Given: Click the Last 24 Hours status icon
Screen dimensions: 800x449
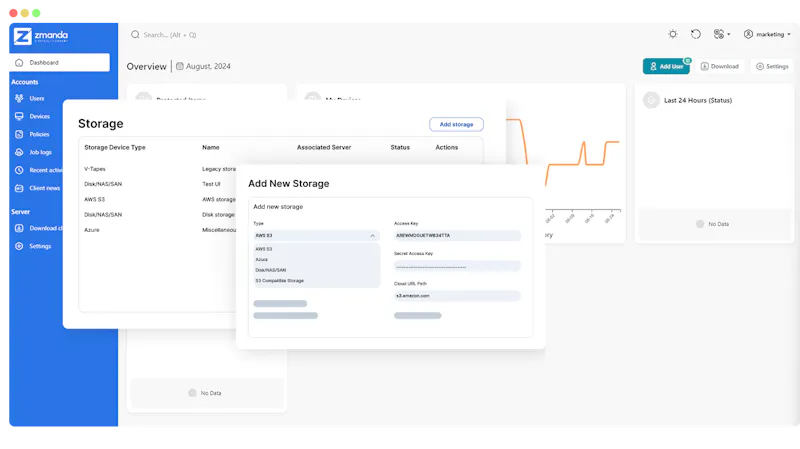Looking at the screenshot, I should tap(651, 100).
